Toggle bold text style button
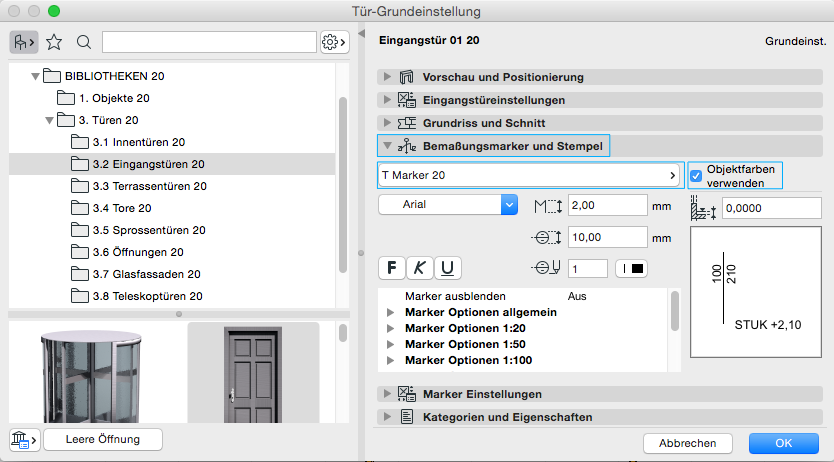The width and height of the screenshot is (834, 462). (x=391, y=268)
